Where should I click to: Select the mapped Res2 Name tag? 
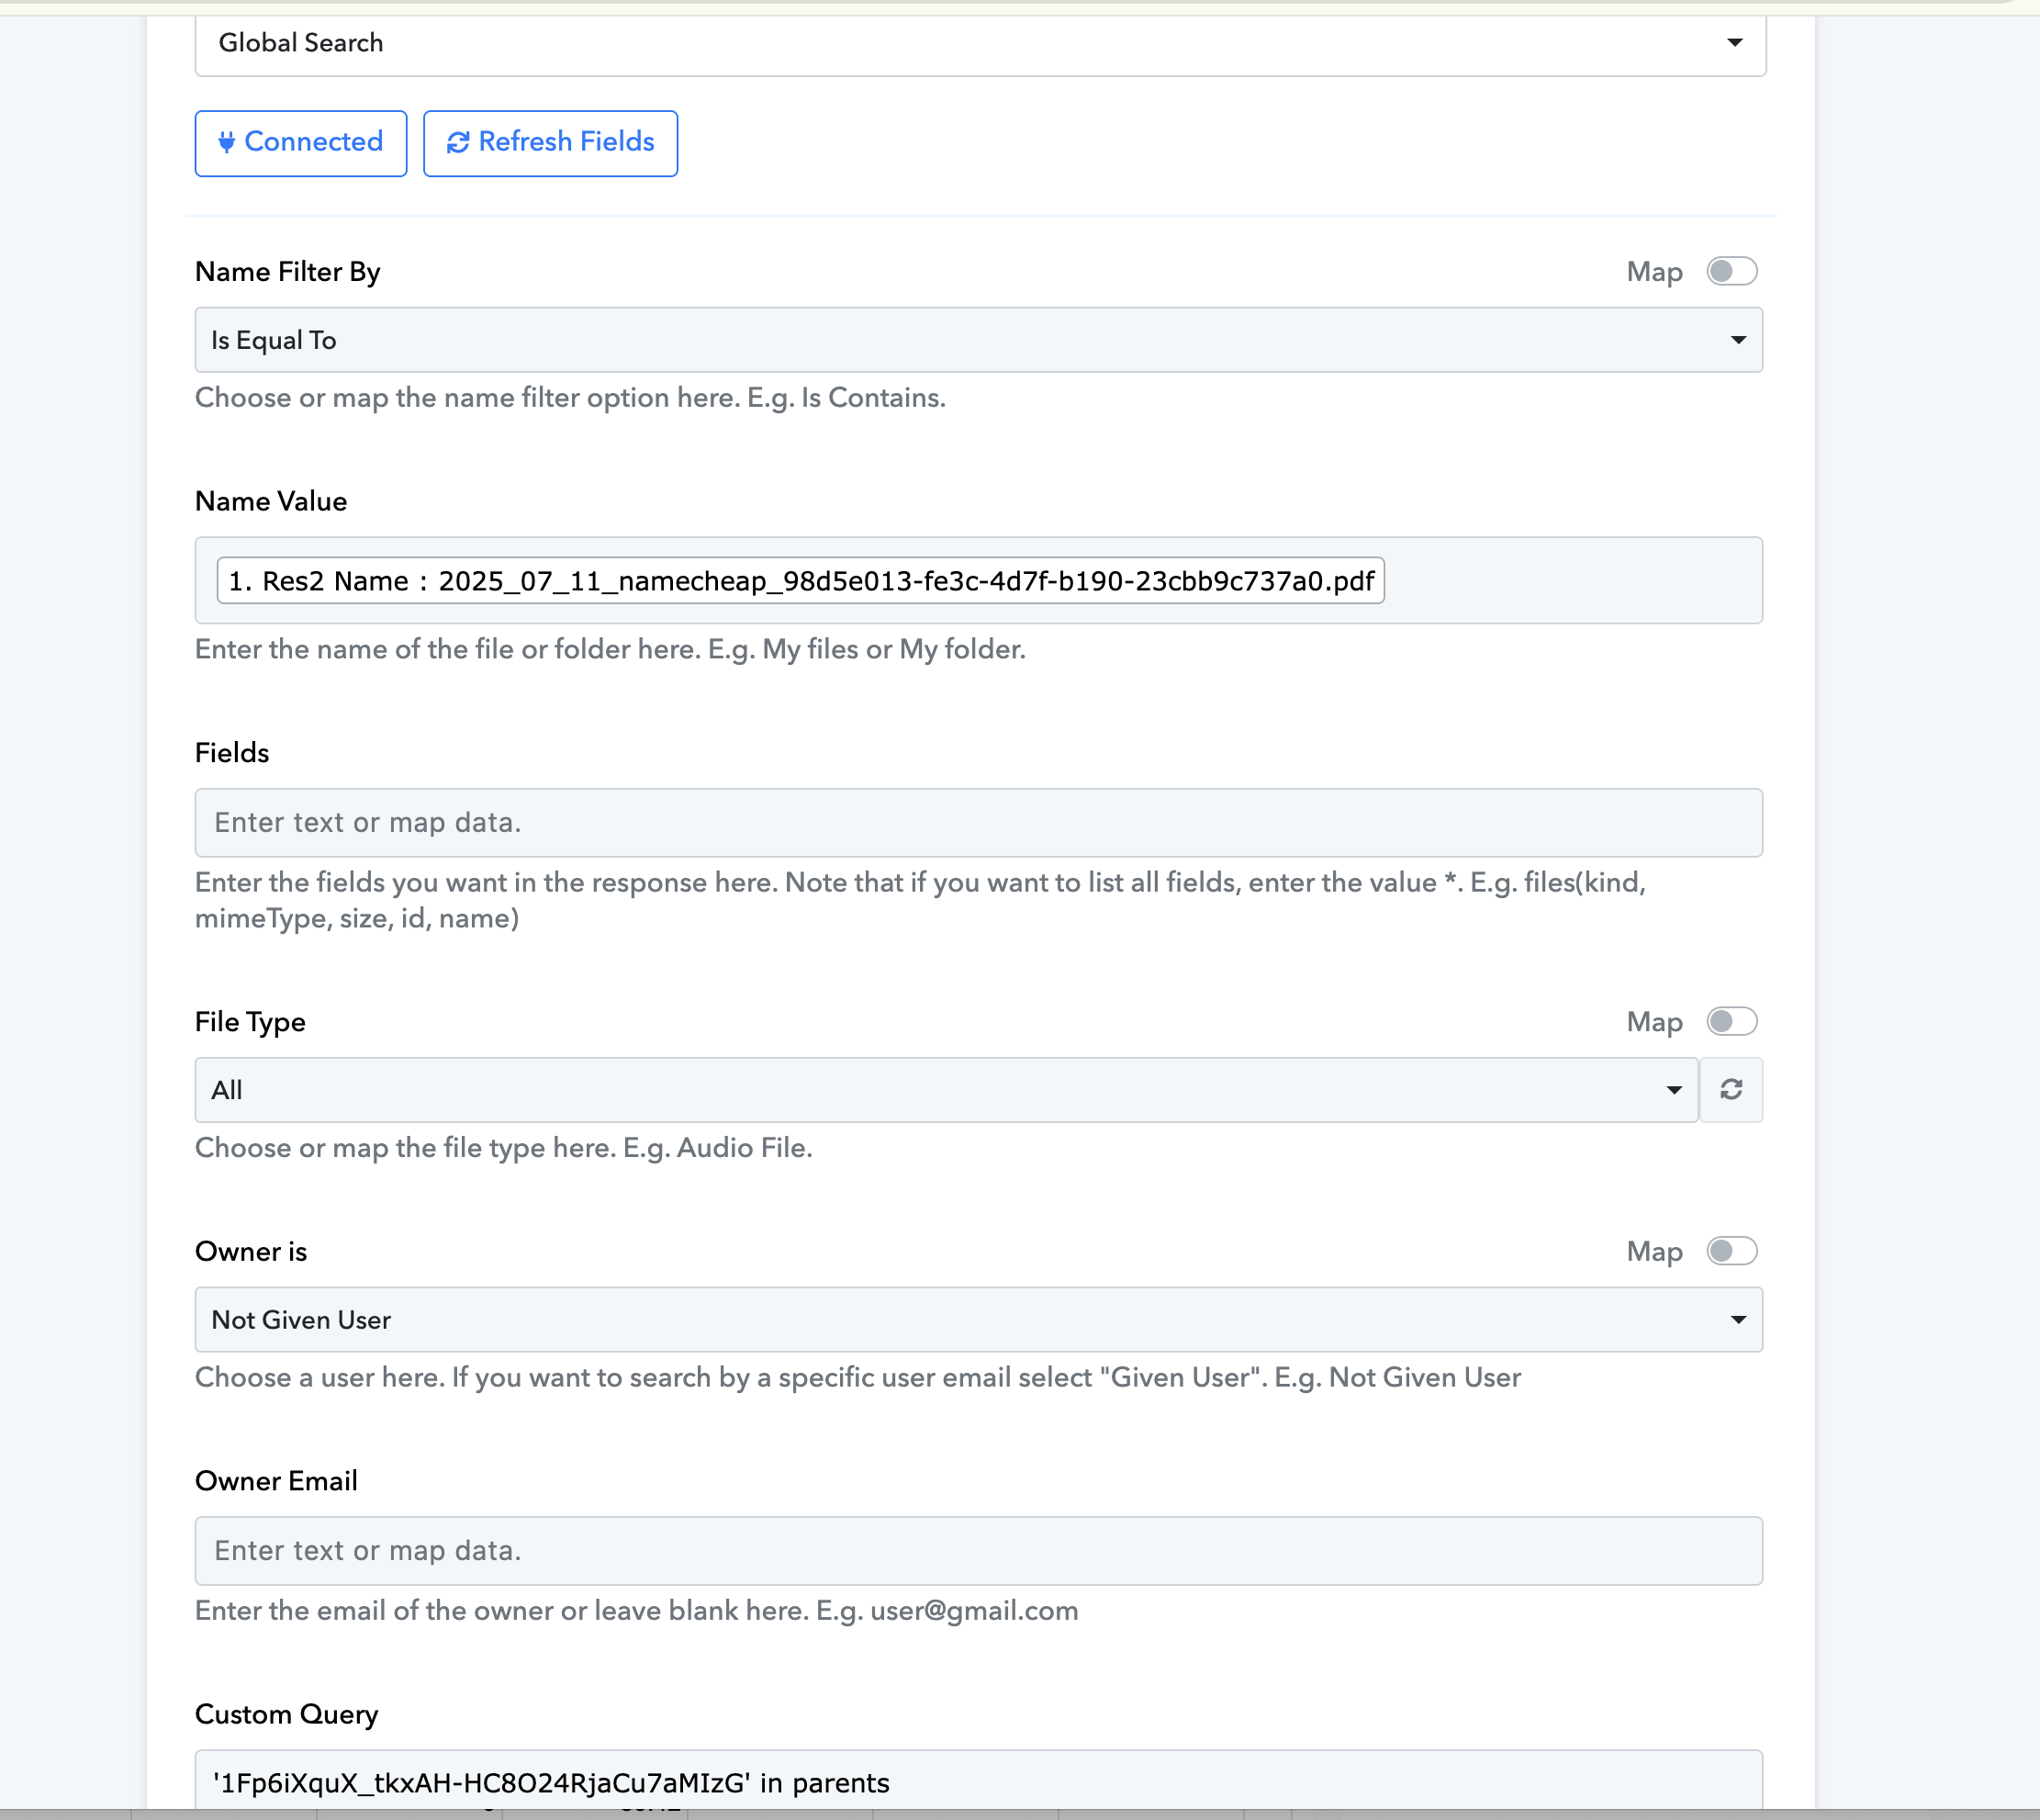pos(800,581)
